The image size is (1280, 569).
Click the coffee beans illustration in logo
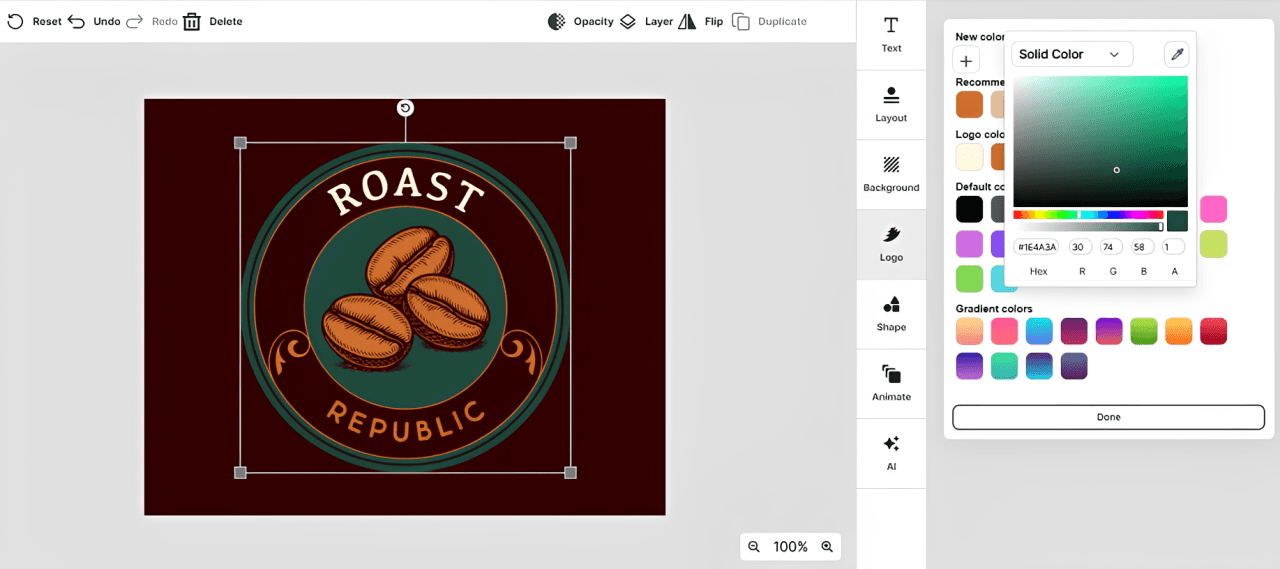(405, 300)
